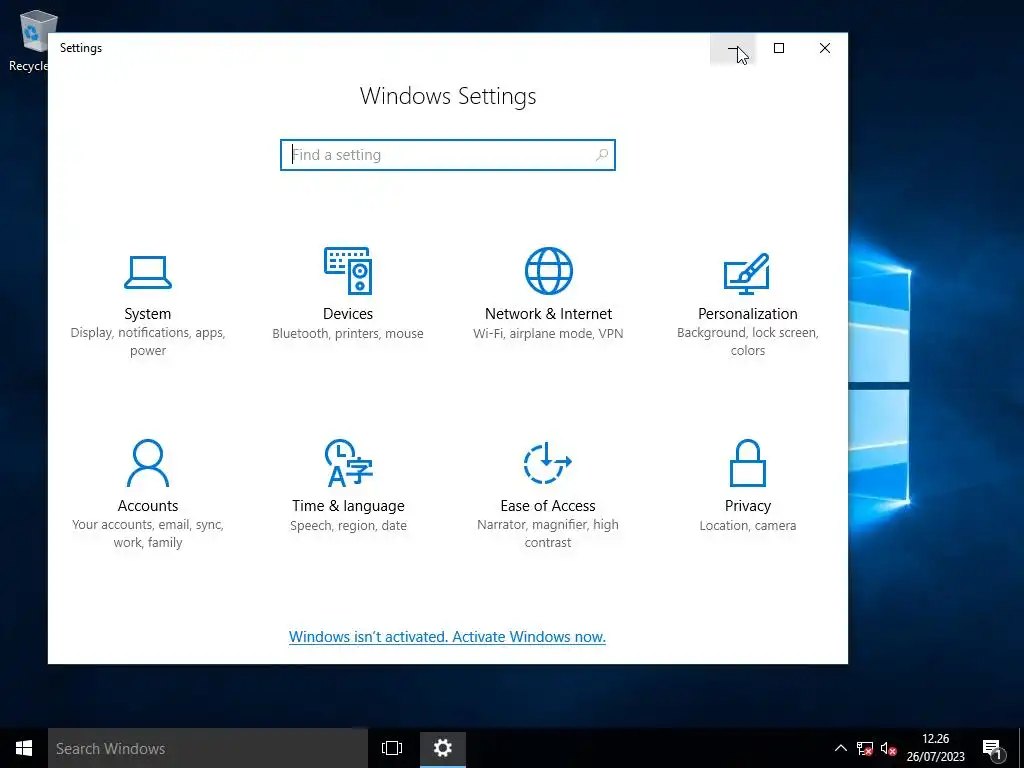
Task: Open the Action Center notification icon
Action: pos(992,749)
